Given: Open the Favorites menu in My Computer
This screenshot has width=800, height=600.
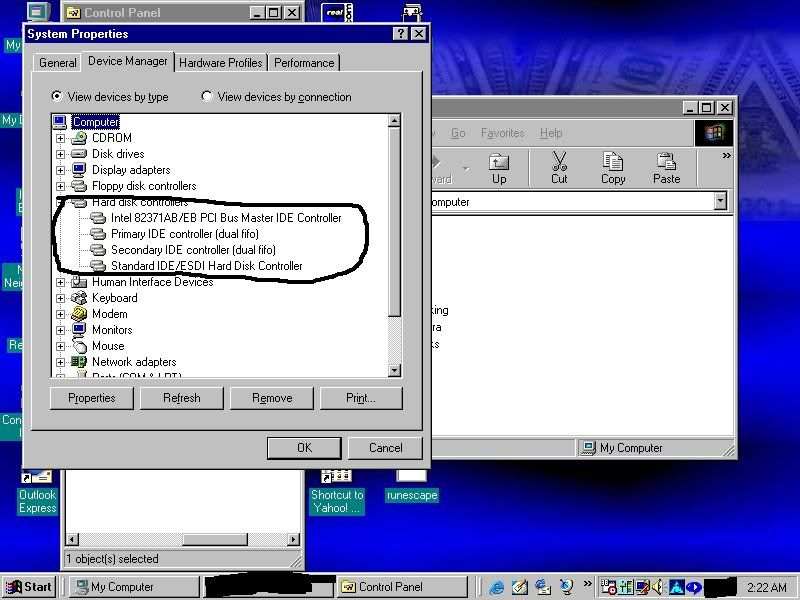Looking at the screenshot, I should point(503,133).
